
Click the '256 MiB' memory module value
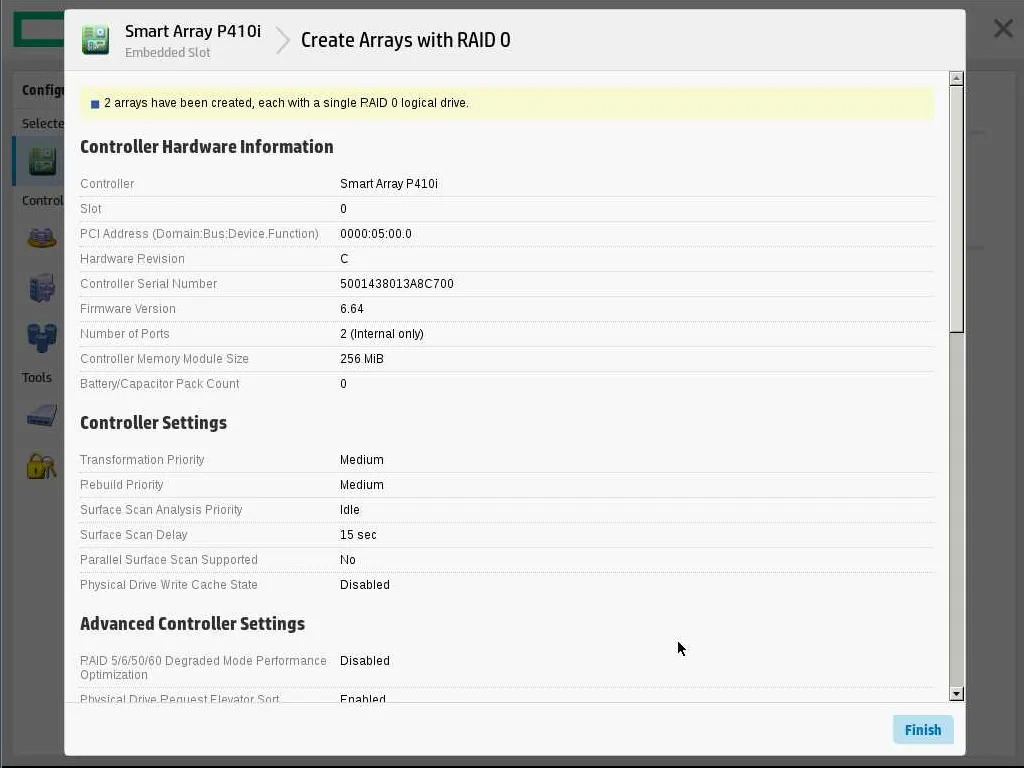(362, 359)
